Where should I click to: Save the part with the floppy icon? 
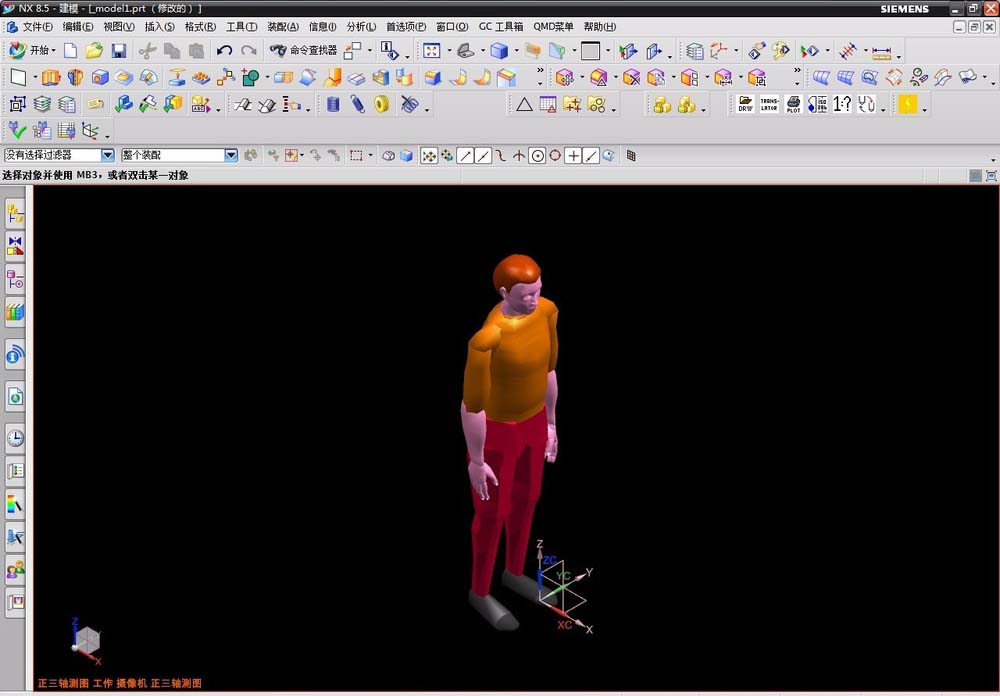(x=119, y=50)
